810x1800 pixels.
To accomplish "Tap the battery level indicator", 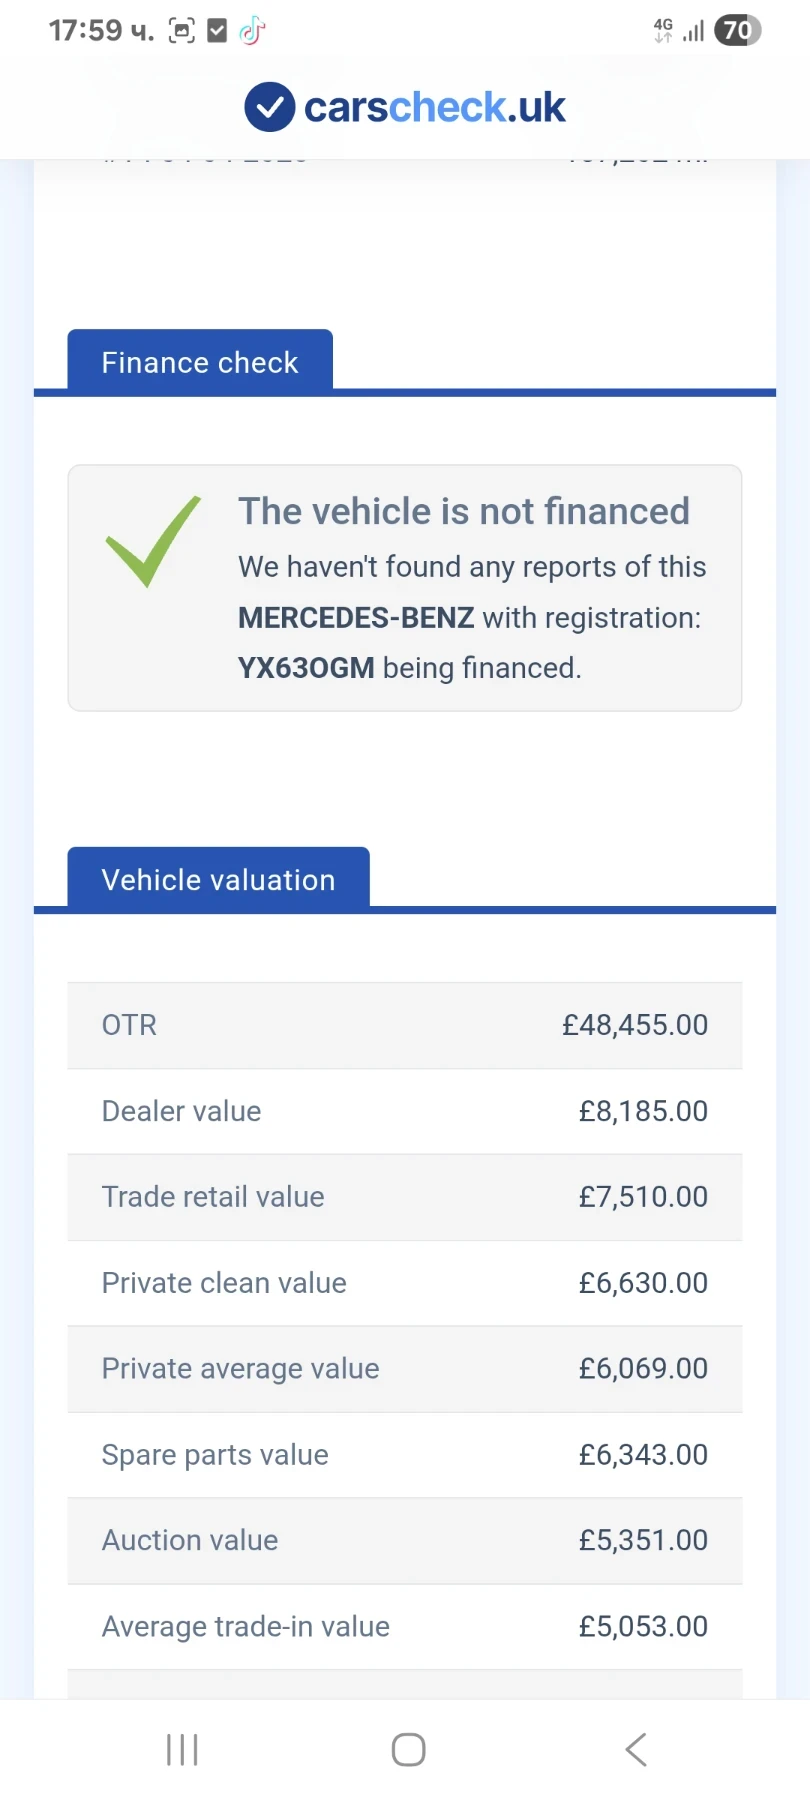I will [738, 31].
